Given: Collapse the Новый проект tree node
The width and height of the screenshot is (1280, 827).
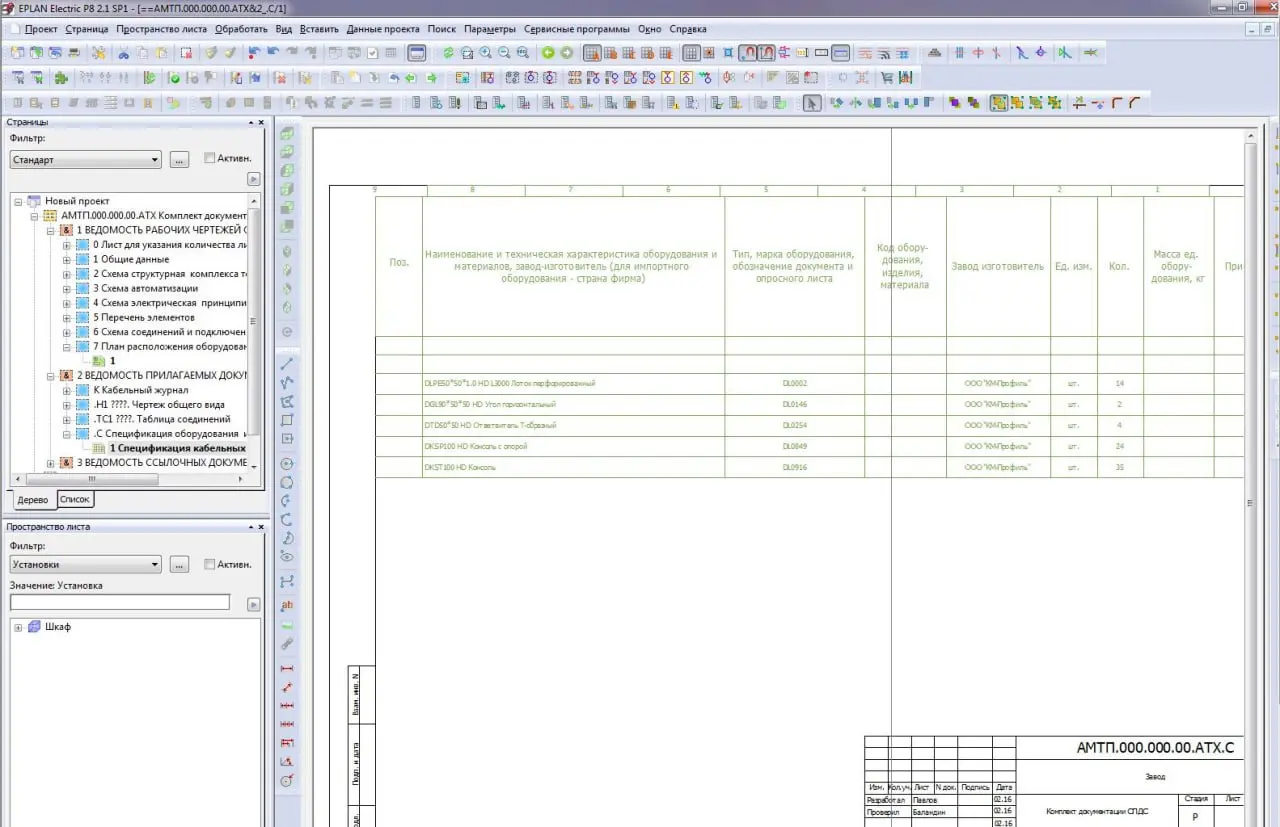Looking at the screenshot, I should 19,201.
